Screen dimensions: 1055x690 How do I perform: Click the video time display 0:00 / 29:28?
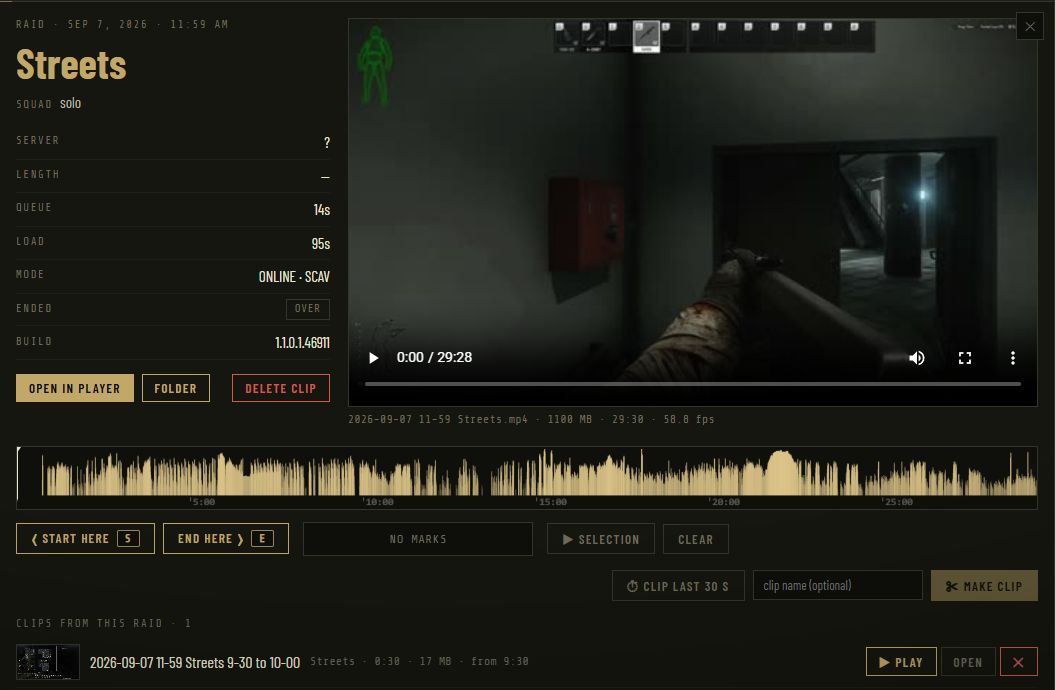click(x=434, y=357)
